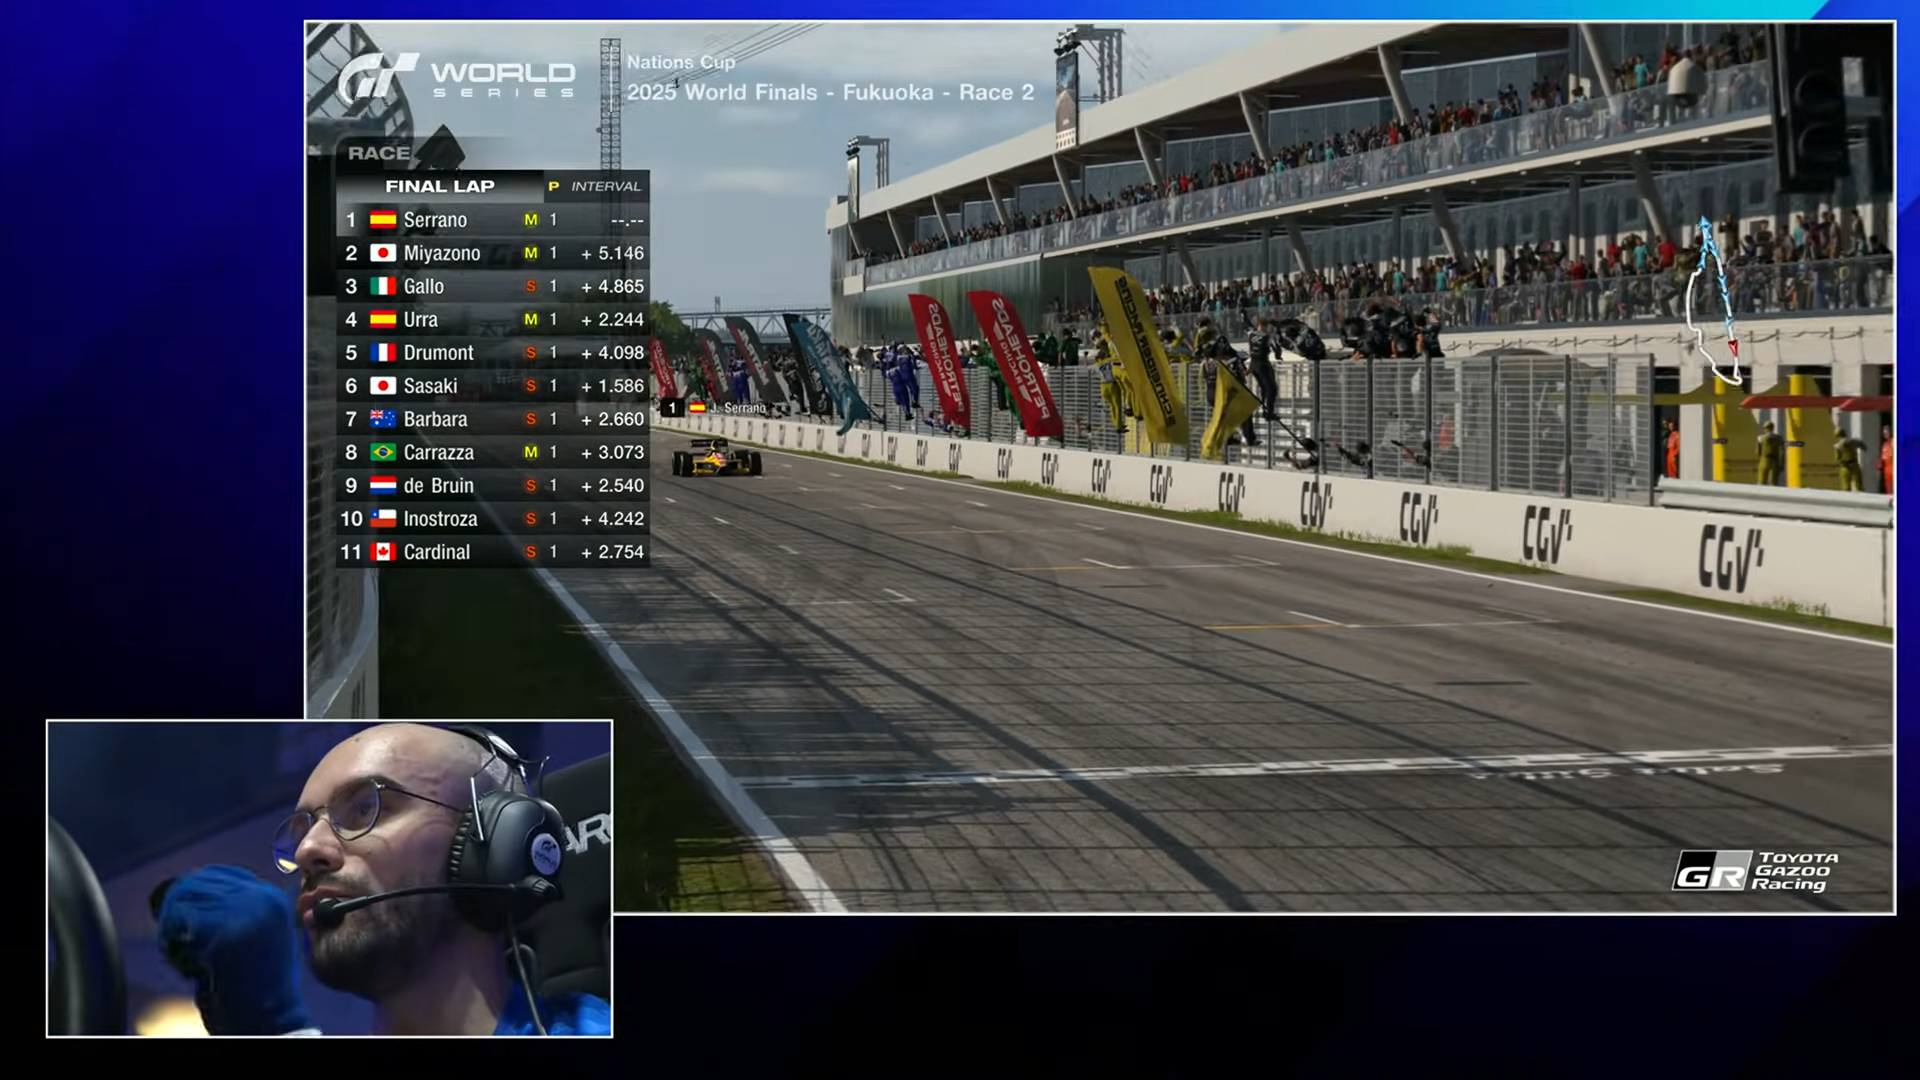Click the Netherlands flag beside de Bruin
Image resolution: width=1920 pixels, height=1080 pixels.
[x=382, y=485]
